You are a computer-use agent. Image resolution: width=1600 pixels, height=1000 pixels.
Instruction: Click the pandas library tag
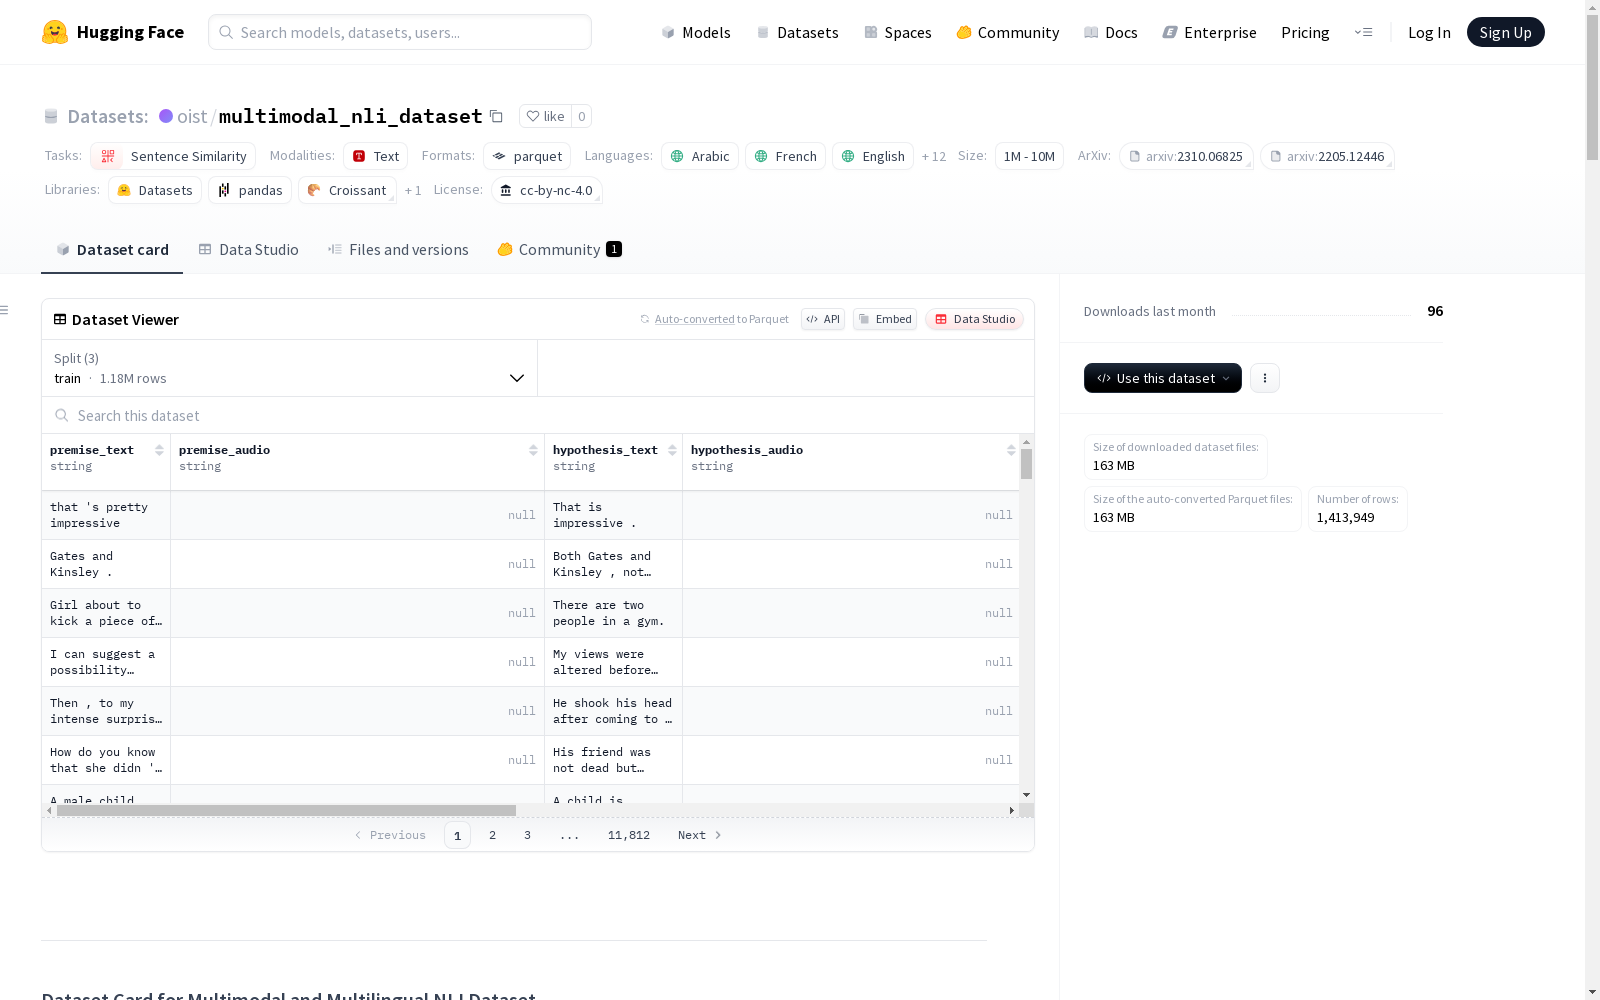250,190
